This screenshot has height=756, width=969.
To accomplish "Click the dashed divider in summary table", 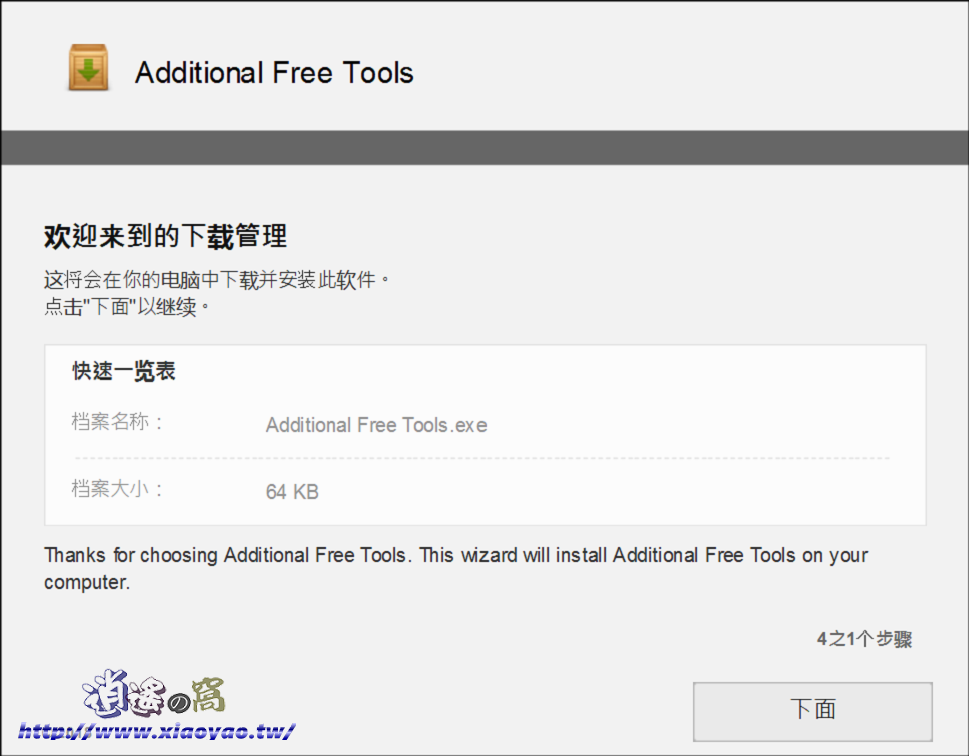I will pyautogui.click(x=482, y=458).
